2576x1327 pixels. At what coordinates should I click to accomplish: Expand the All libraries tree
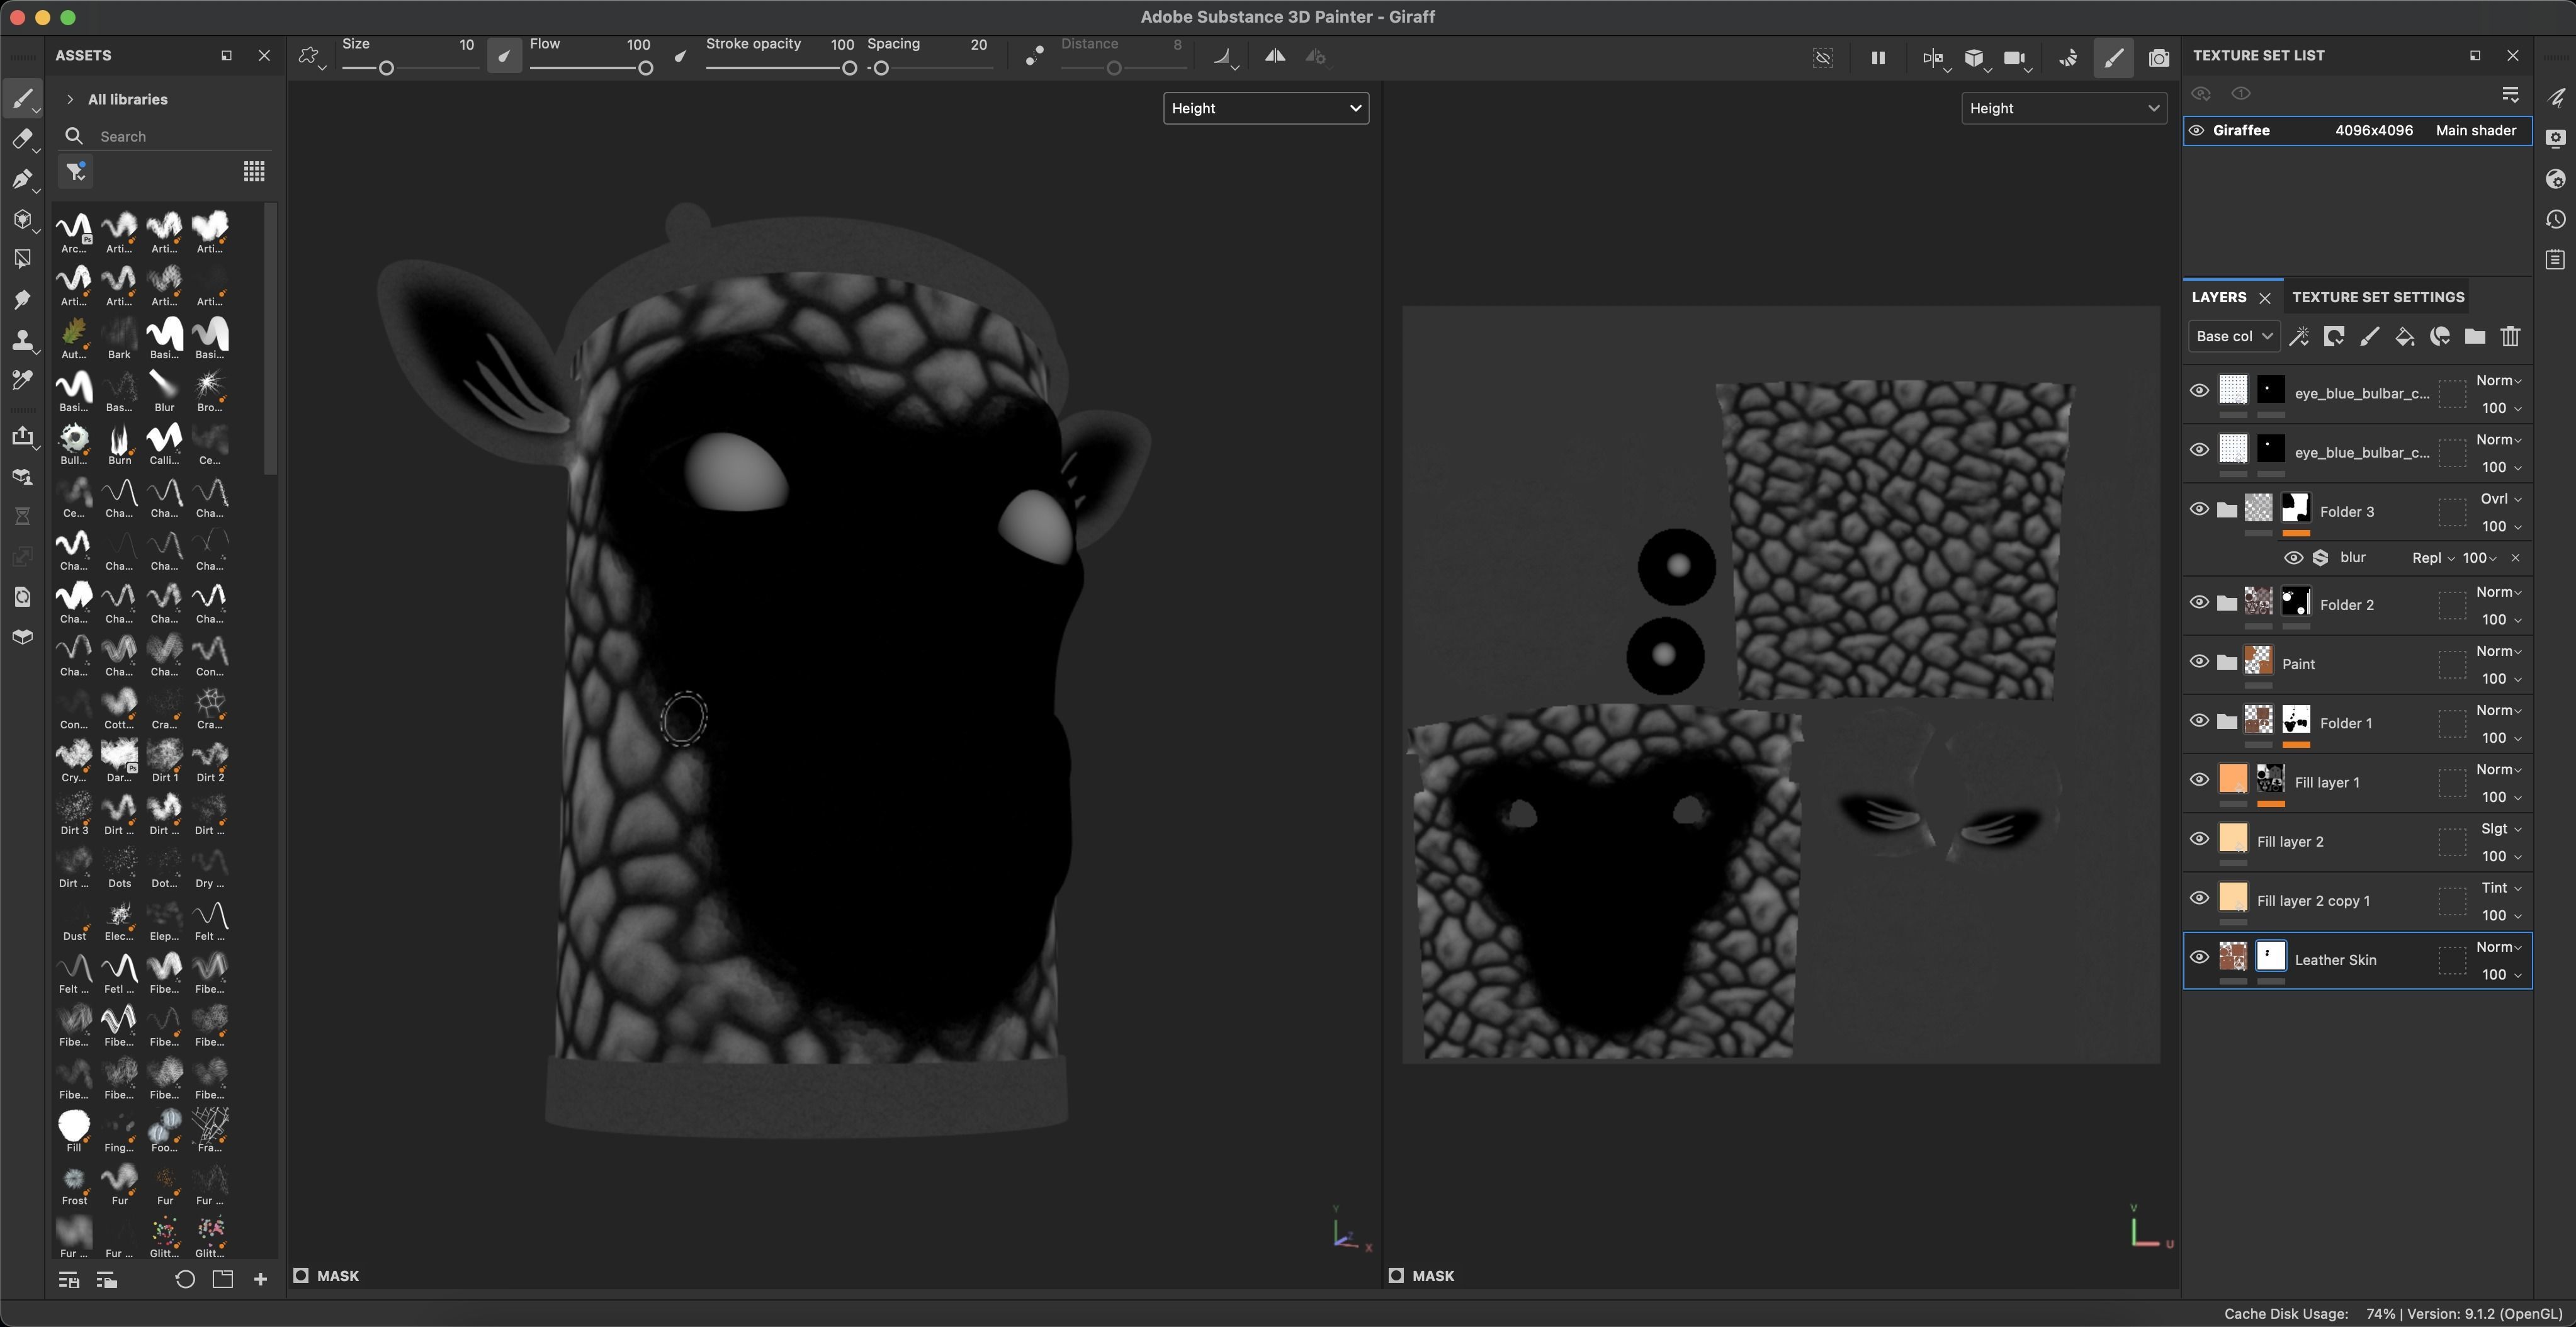(x=70, y=99)
